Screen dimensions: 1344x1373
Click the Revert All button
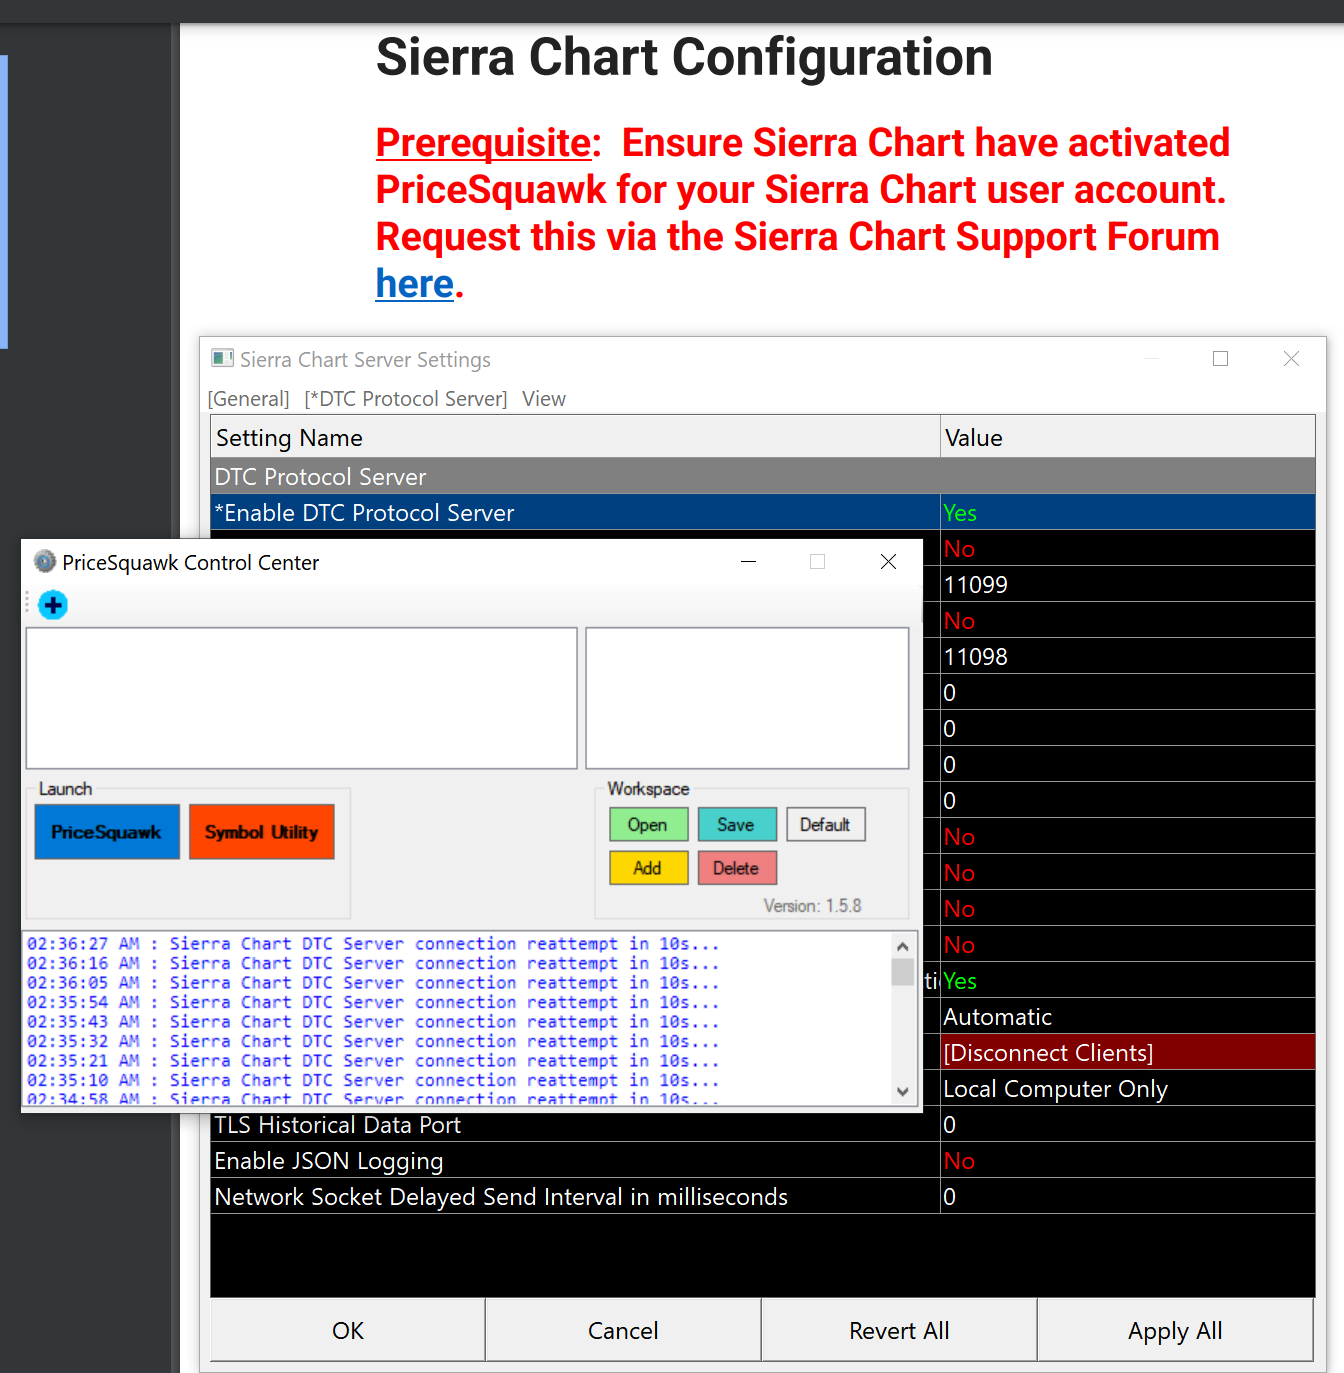pos(899,1330)
